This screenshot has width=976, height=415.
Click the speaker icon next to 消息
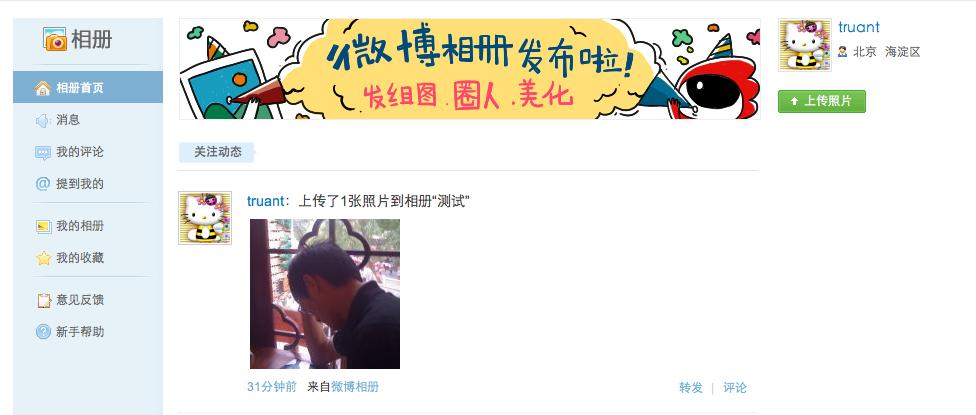pos(43,120)
